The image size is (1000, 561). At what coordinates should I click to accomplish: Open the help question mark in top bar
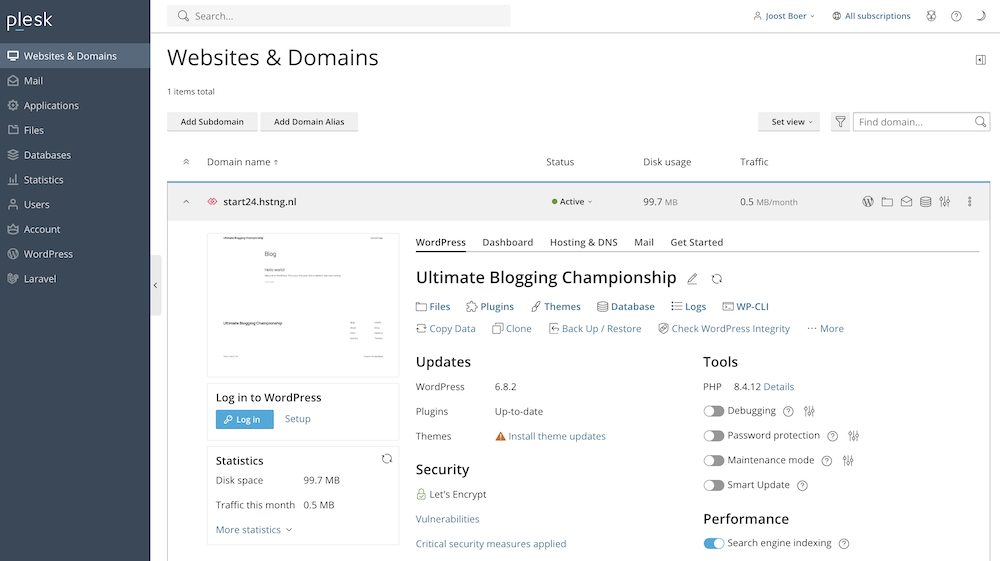point(956,16)
